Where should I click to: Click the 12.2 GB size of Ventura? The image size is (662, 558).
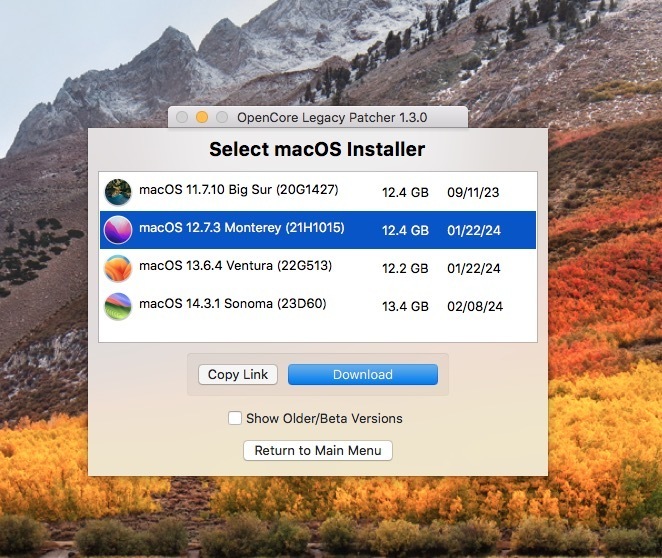[x=405, y=268]
